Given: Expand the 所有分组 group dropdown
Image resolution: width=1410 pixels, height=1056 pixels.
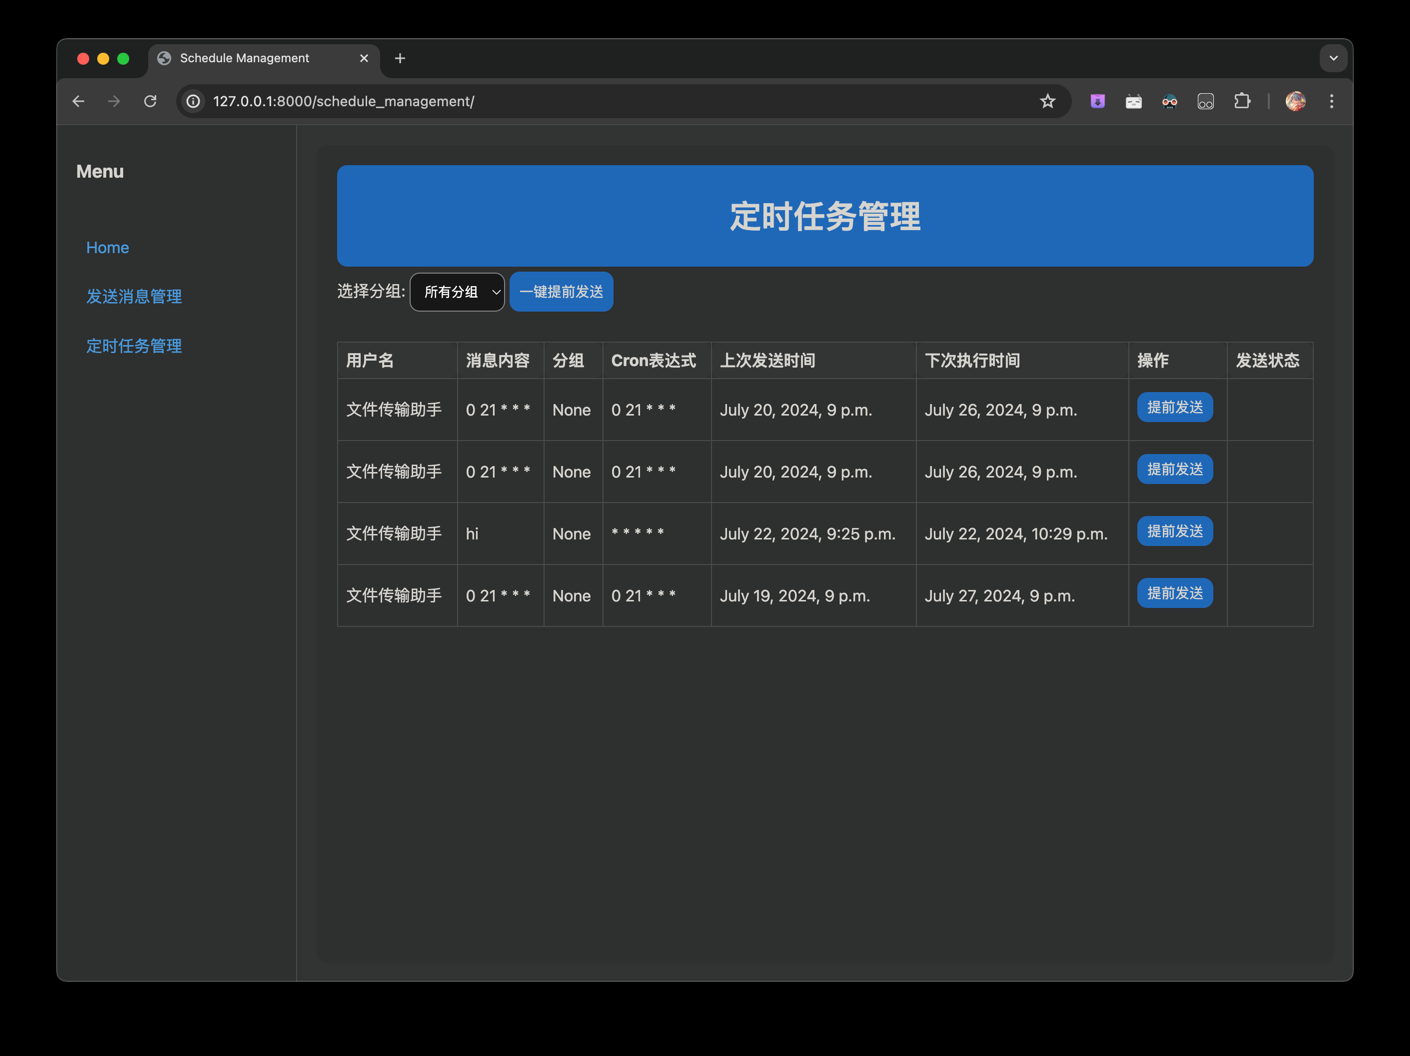Looking at the screenshot, I should coord(457,292).
